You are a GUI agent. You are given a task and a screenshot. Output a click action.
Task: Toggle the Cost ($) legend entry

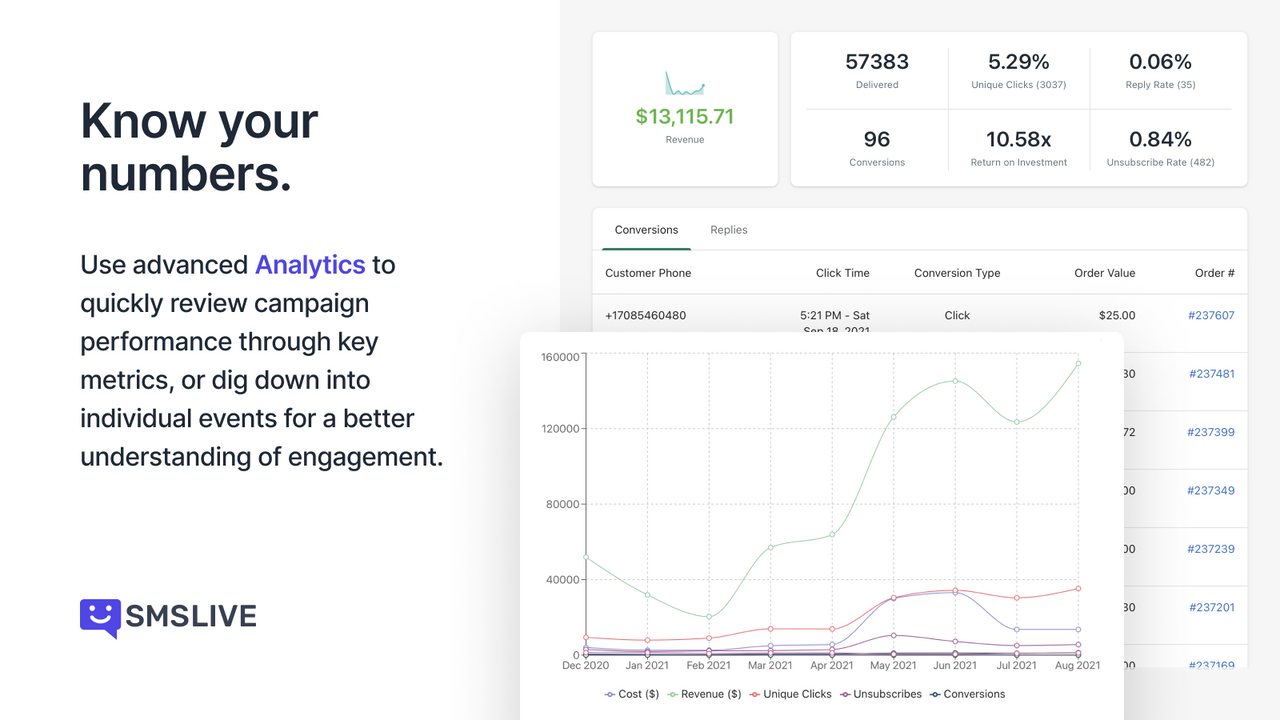[x=632, y=694]
